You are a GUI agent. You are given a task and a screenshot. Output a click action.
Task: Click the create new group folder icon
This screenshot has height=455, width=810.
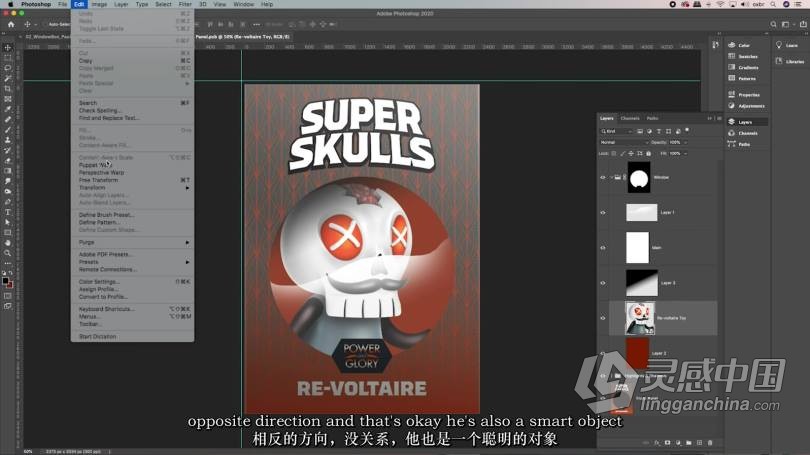[689, 443]
